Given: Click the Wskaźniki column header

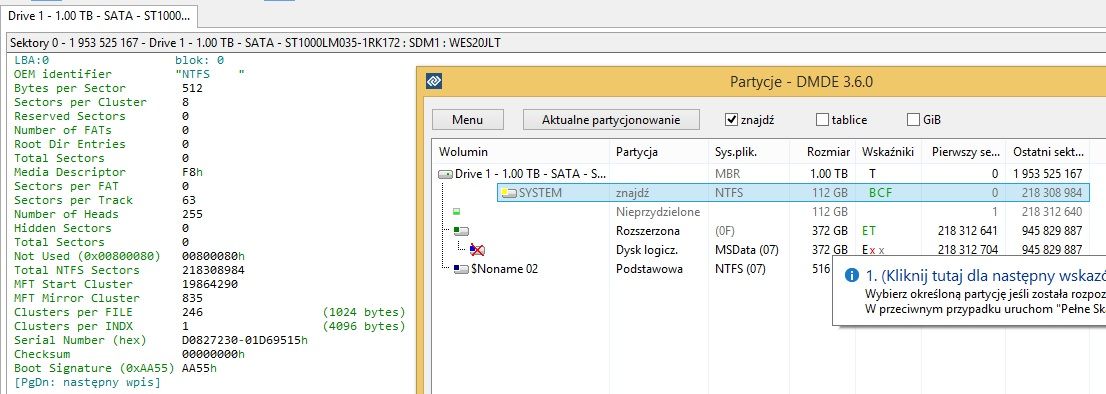Looking at the screenshot, I should point(888,152).
